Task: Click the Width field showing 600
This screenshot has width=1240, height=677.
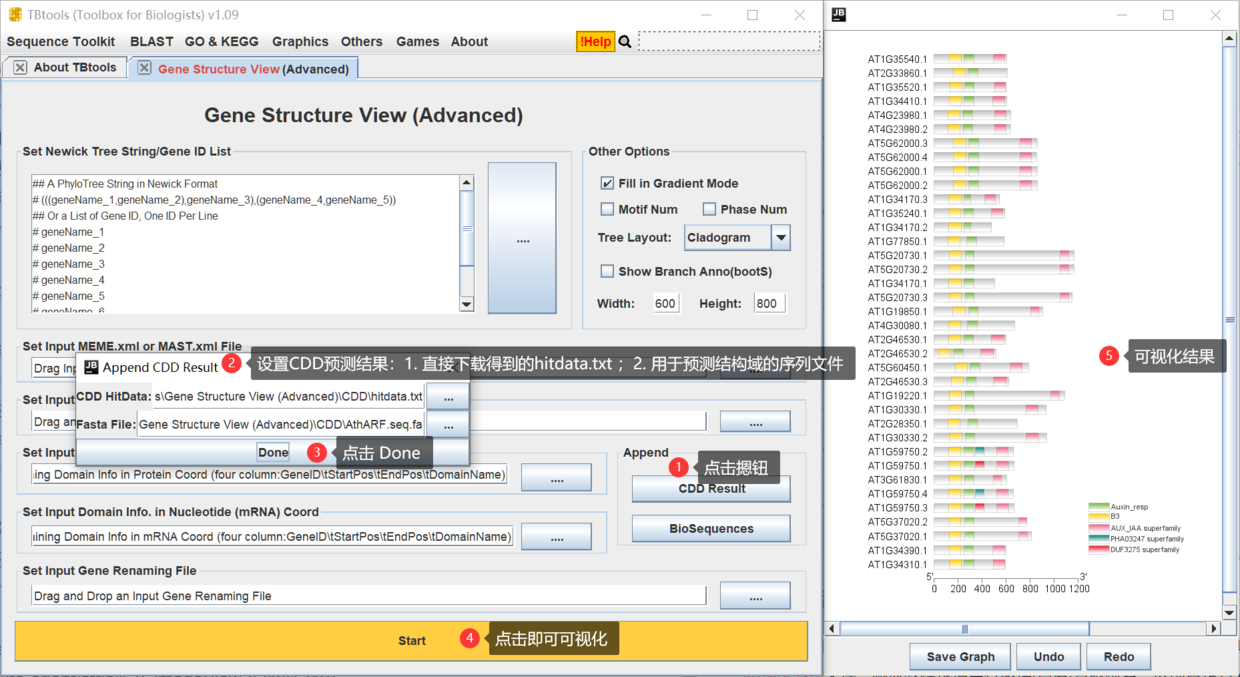Action: (665, 303)
